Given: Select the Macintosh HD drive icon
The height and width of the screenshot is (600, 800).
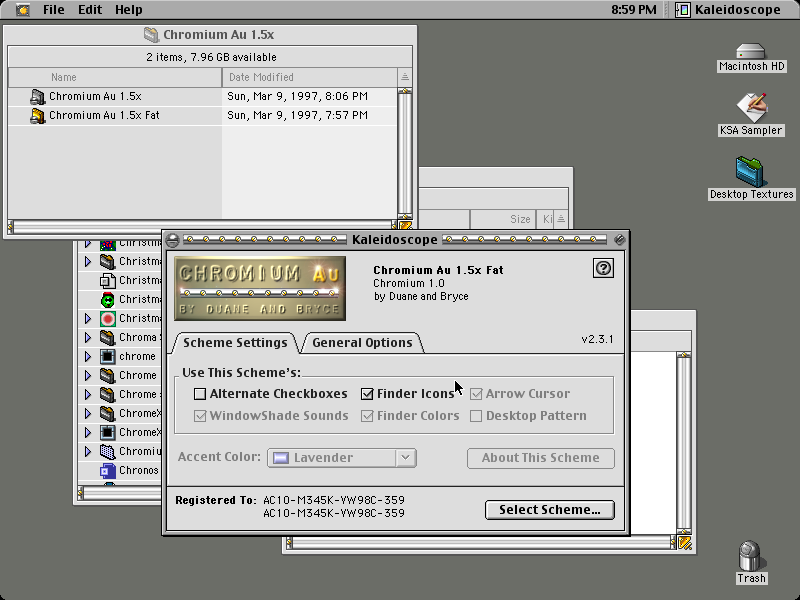Looking at the screenshot, I should 751,52.
